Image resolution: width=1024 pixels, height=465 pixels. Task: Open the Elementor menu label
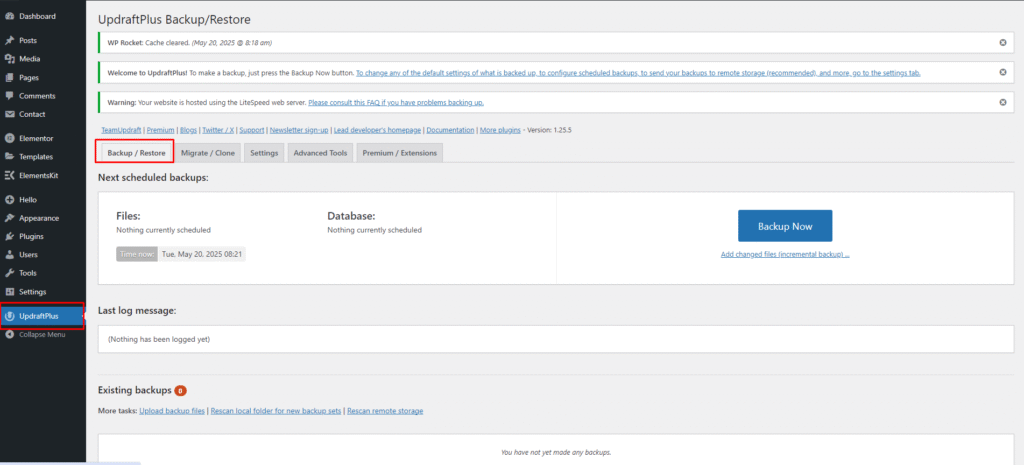(x=36, y=138)
